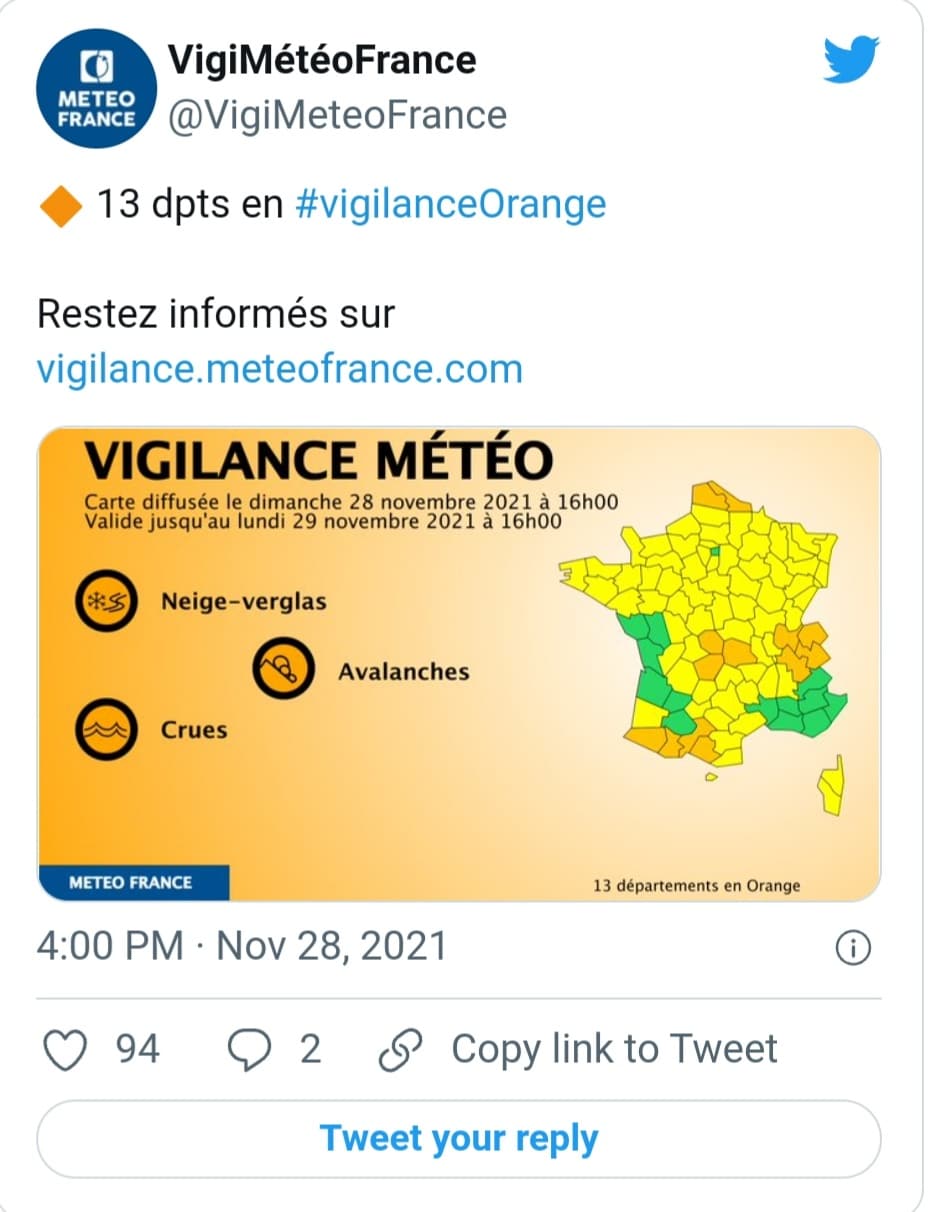The image size is (929, 1212).
Task: Open the #vigilanceOrange hashtag
Action: coord(452,204)
